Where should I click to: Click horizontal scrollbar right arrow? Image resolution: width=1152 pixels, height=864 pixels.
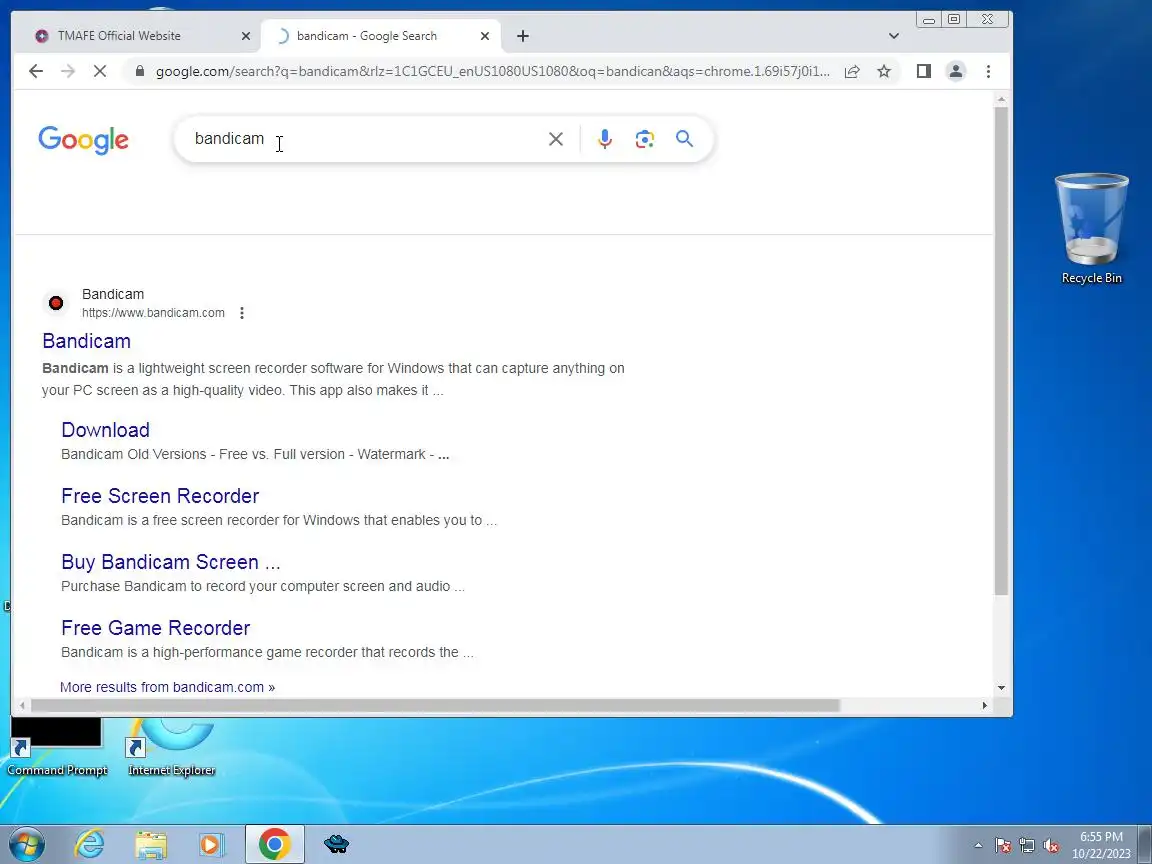(x=984, y=705)
